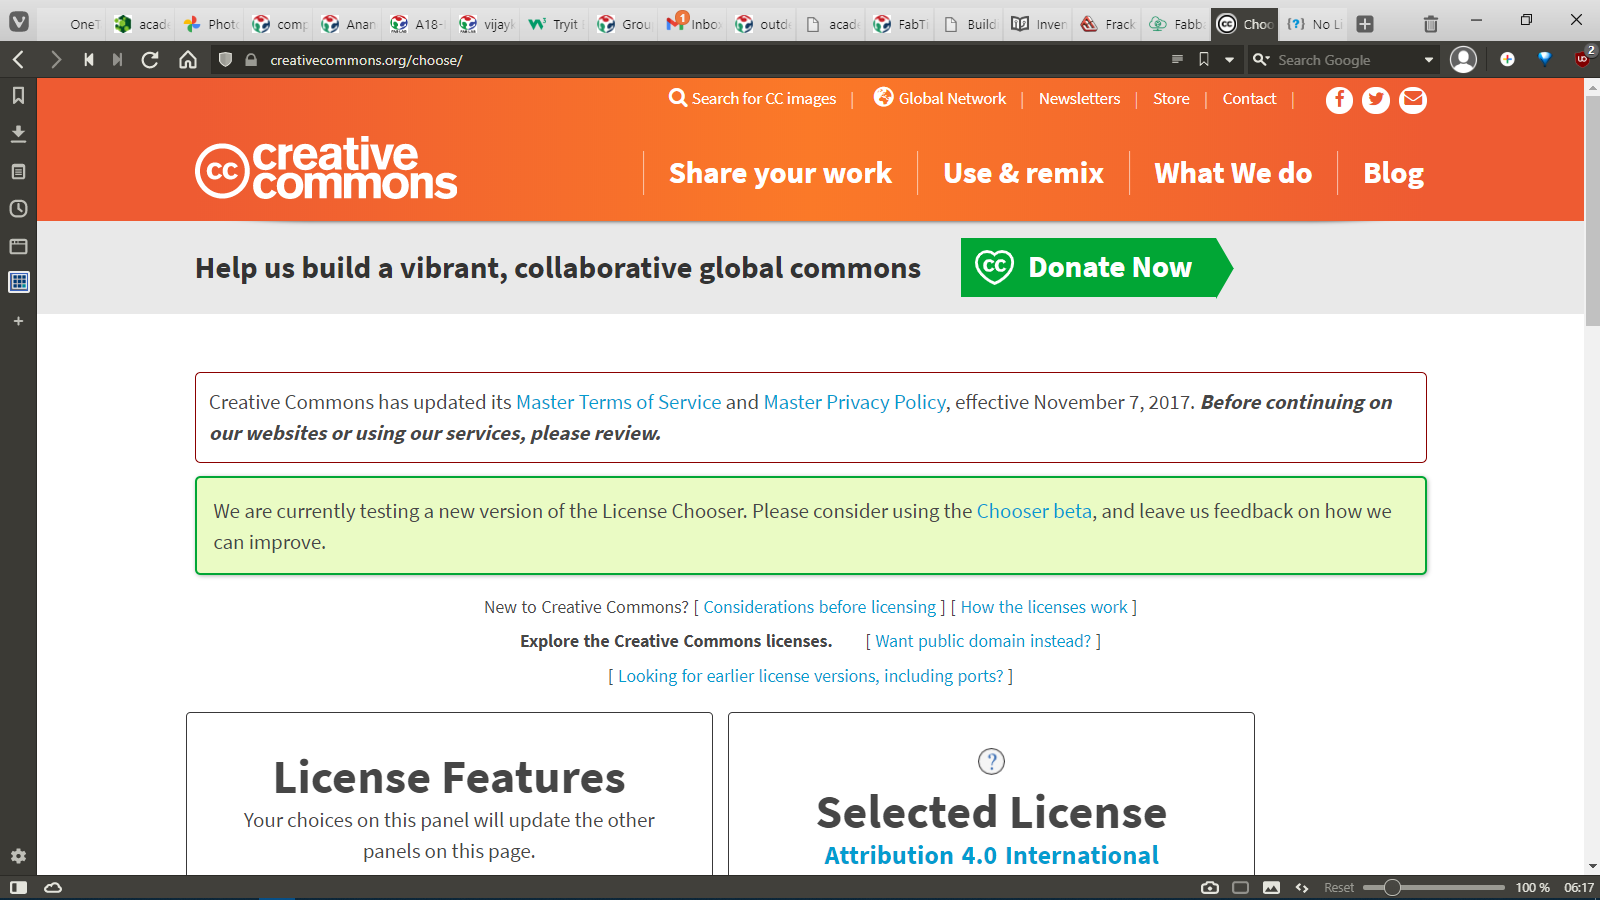Click the rewind history button
The width and height of the screenshot is (1600, 900).
point(89,60)
